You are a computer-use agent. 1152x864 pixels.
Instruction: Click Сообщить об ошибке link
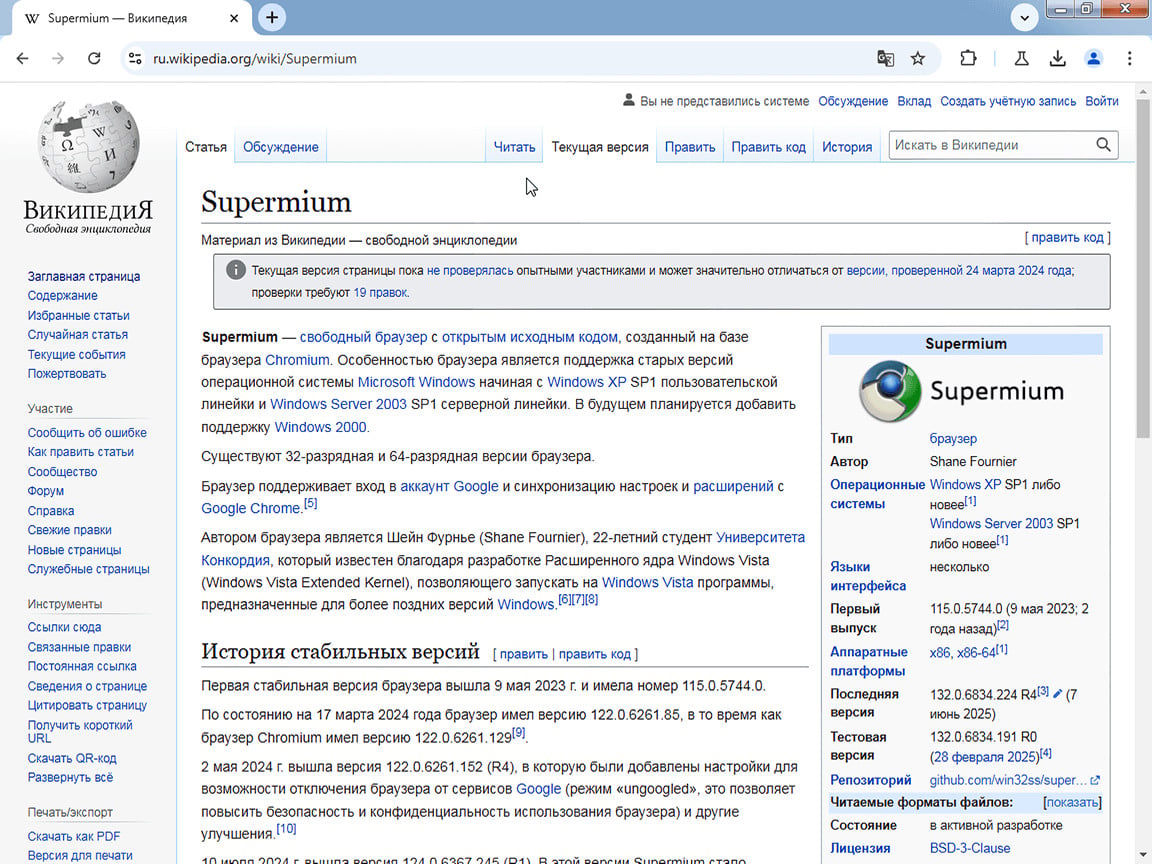pos(87,433)
